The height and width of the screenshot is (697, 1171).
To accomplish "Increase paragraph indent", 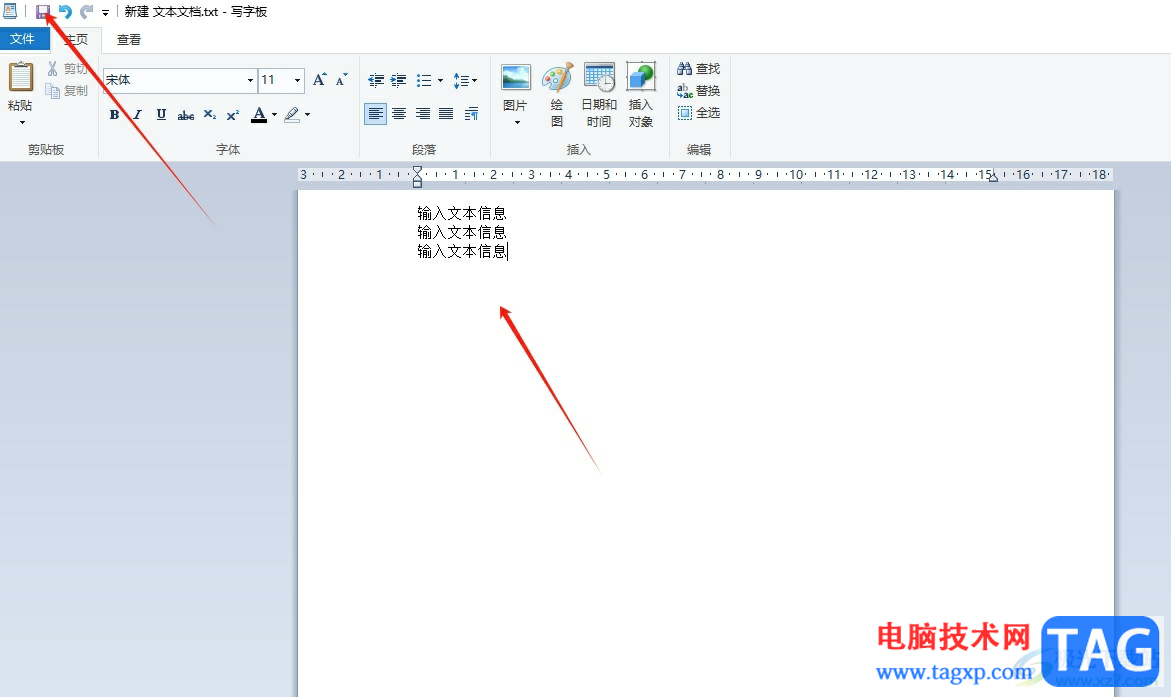I will point(399,80).
